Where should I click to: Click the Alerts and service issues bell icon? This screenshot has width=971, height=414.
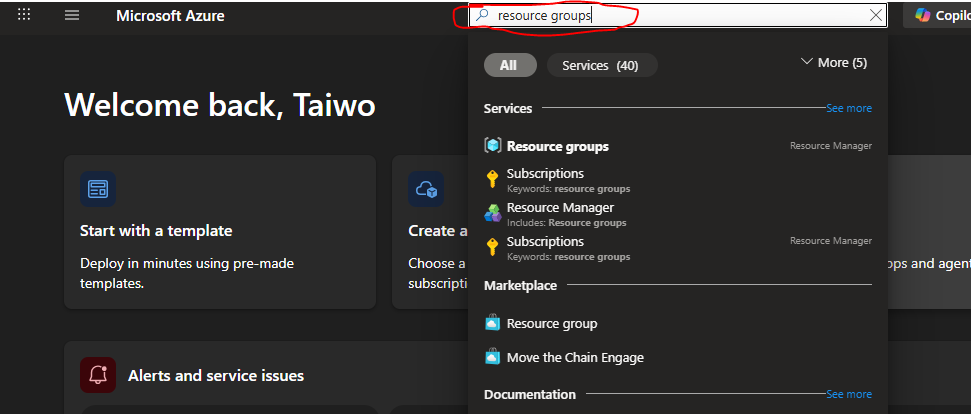(x=98, y=375)
